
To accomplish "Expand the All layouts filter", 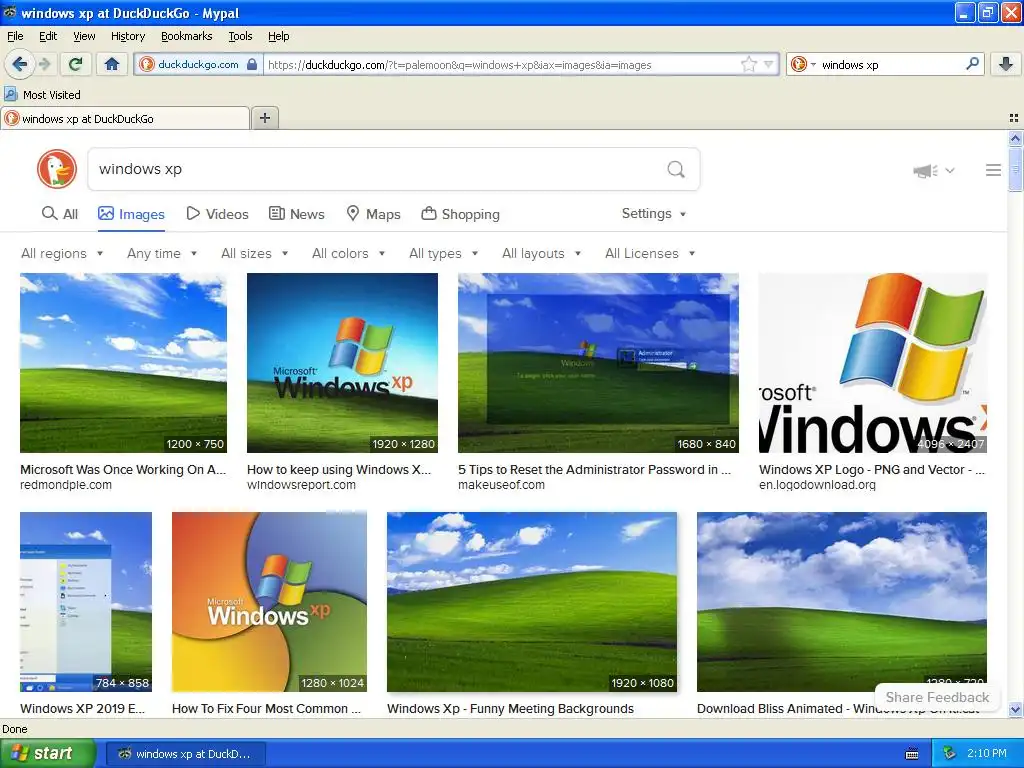I will pos(541,253).
